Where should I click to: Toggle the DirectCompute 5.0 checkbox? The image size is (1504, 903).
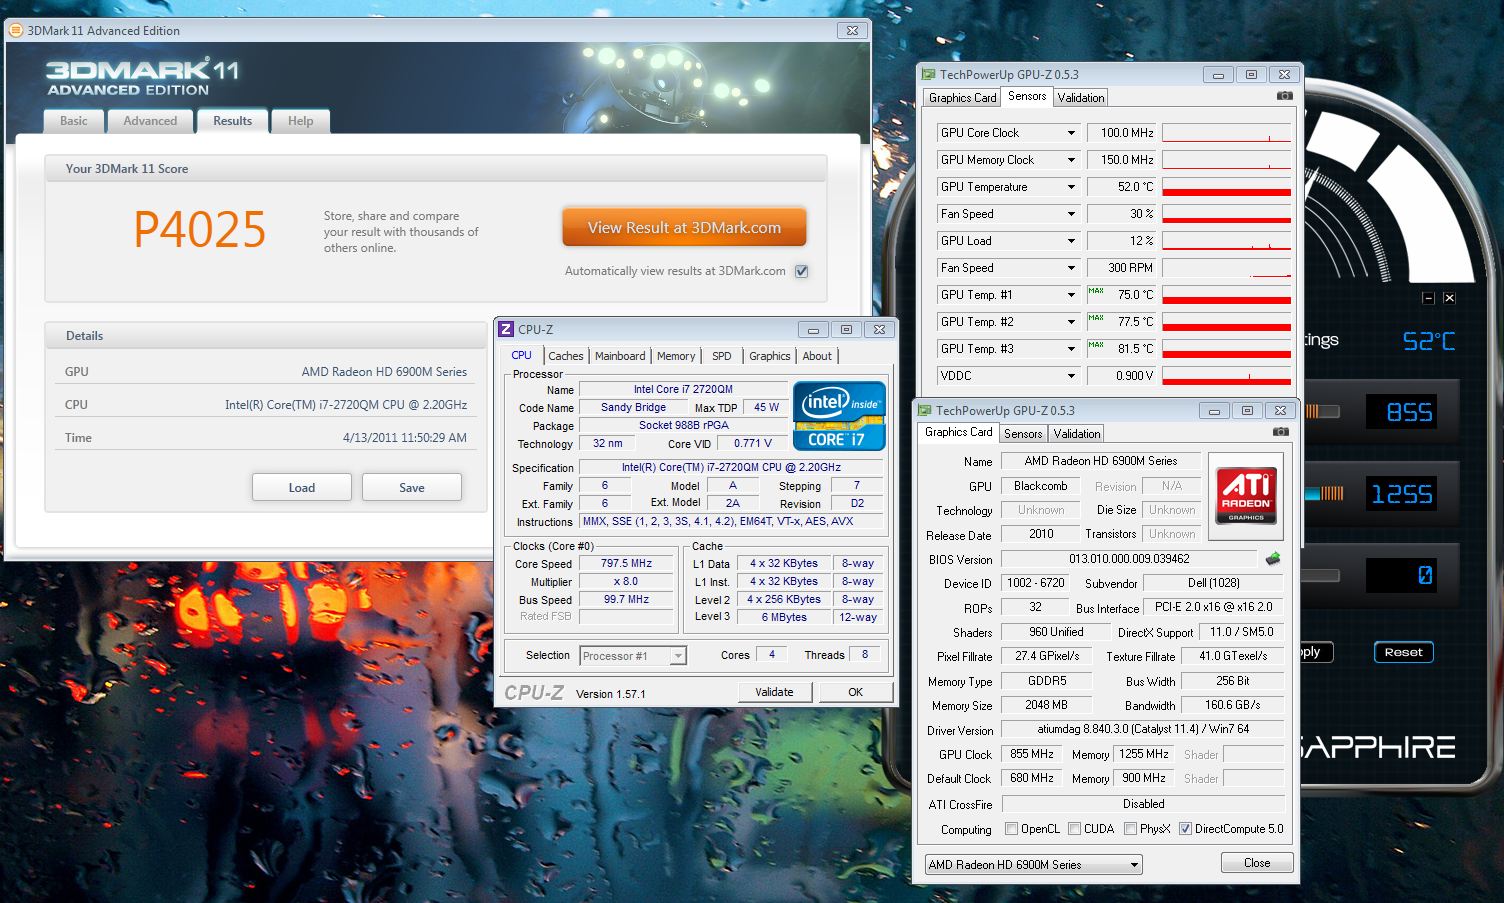(1185, 829)
